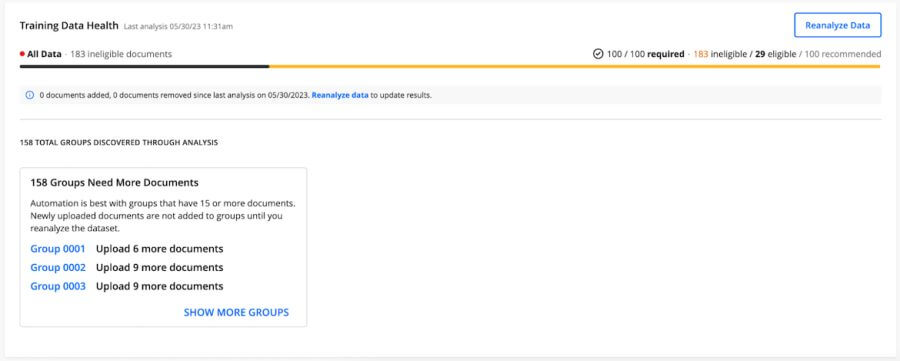Click the Last analysis timestamp
900x361 pixels.
coord(179,26)
